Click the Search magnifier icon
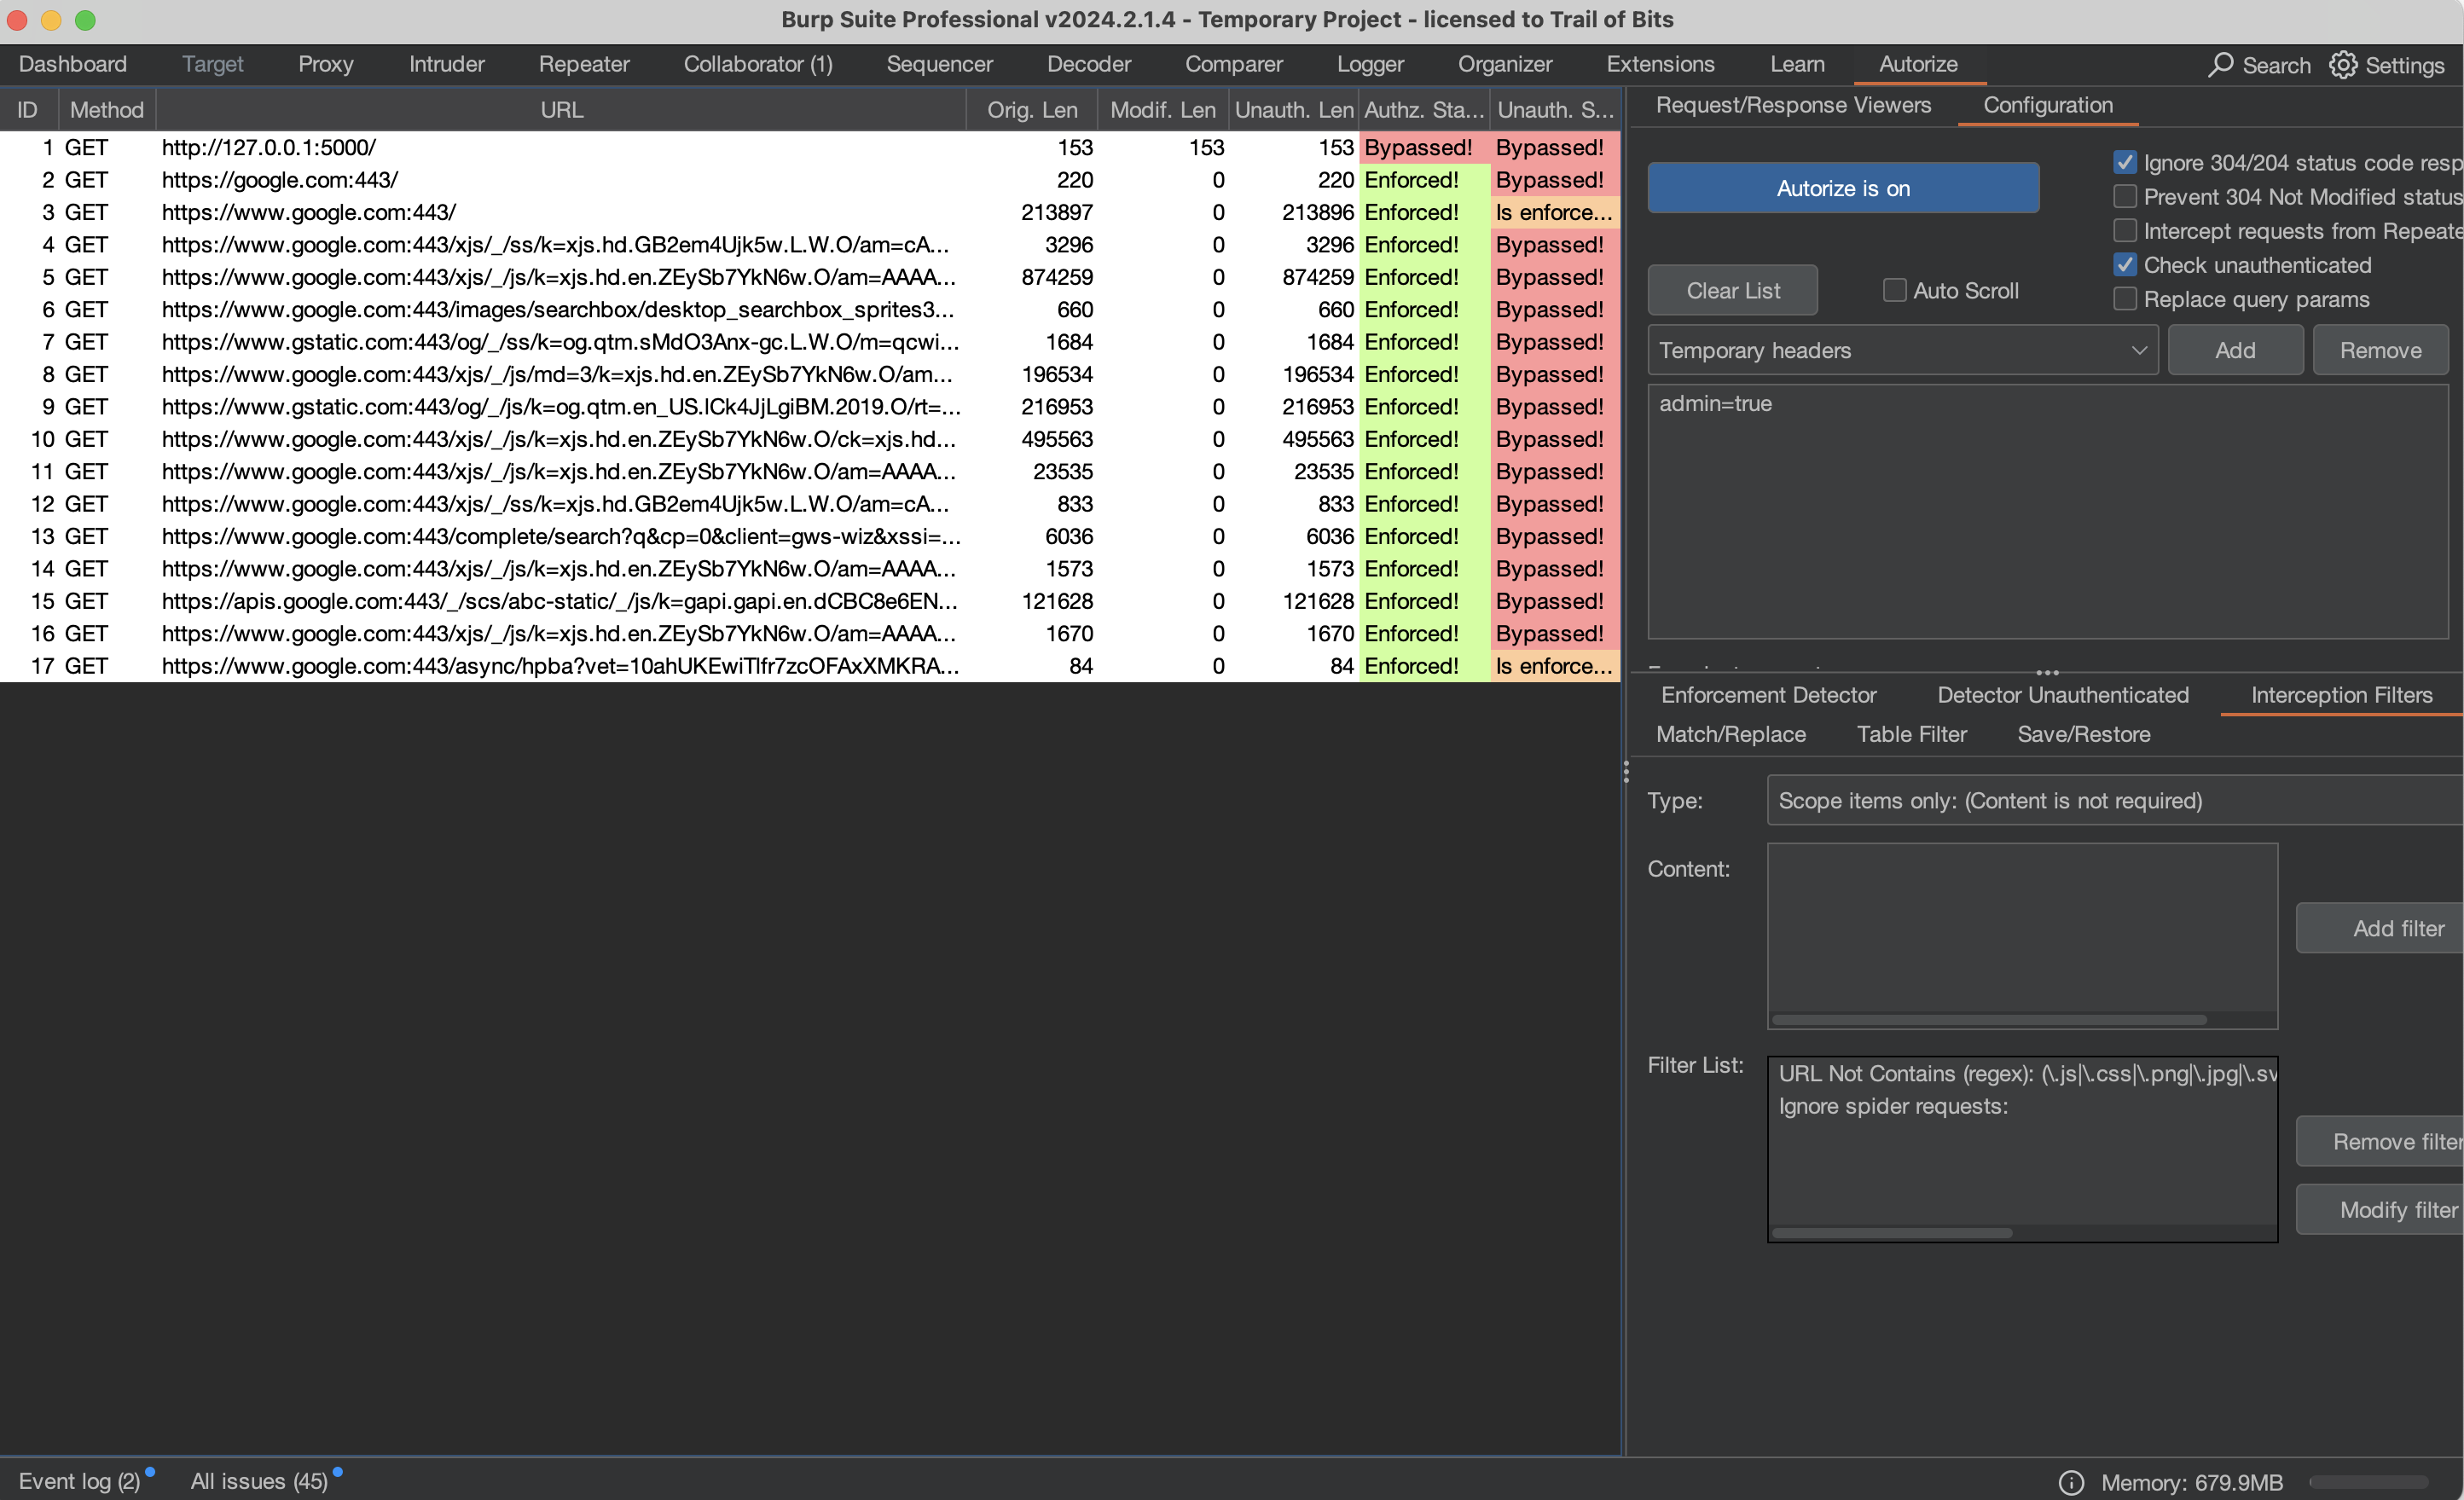2464x1500 pixels. (x=2220, y=65)
